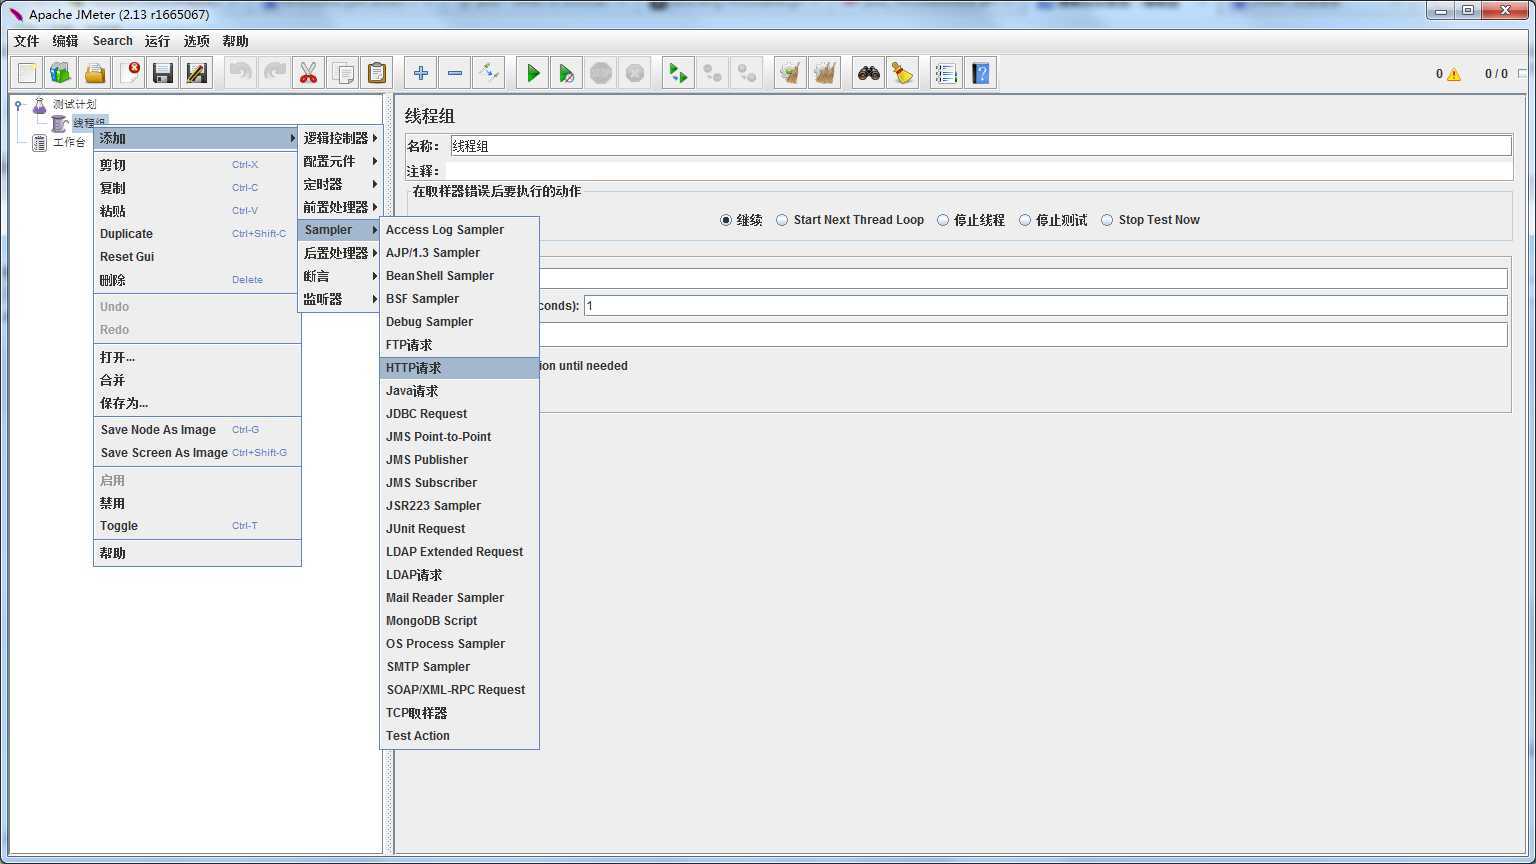This screenshot has width=1536, height=864.
Task: Select the 测试计划 tree node
Action: coord(74,104)
